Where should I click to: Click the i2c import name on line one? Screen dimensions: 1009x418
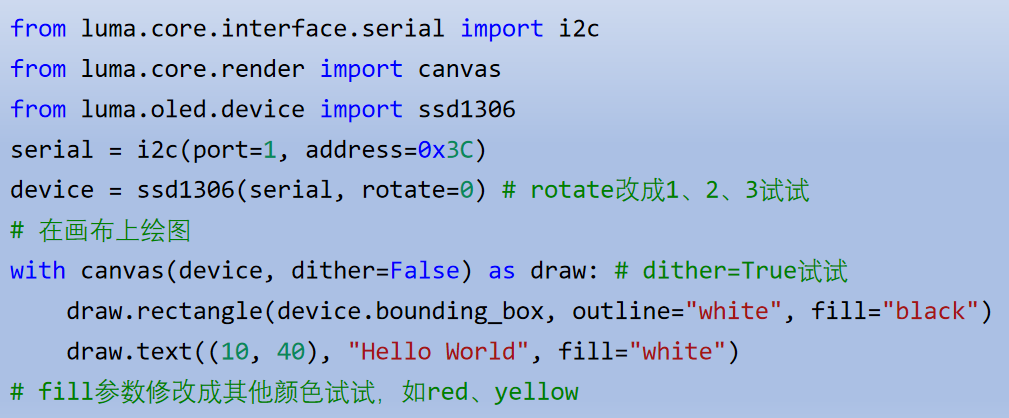579,29
